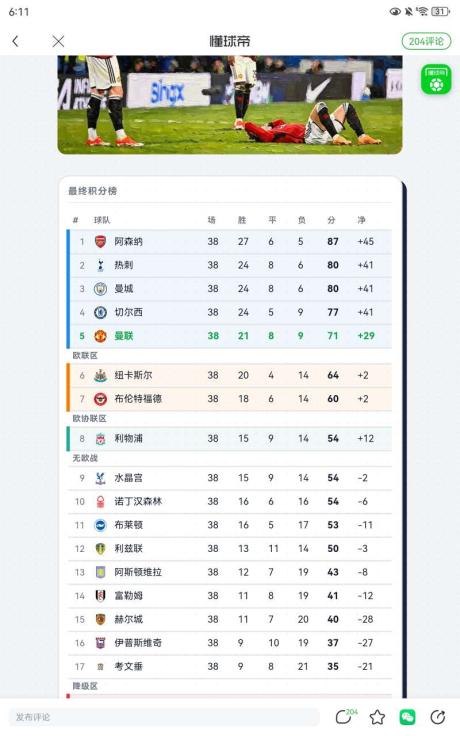This screenshot has width=460, height=736.
Task: Tap the 分 points column header
Action: (331, 220)
